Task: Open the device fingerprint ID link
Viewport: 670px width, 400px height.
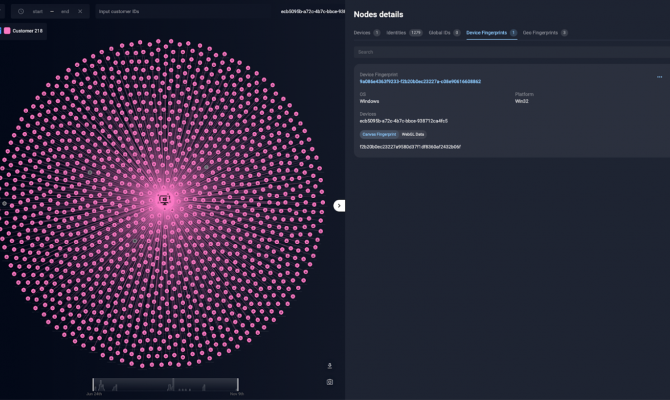Action: click(420, 82)
